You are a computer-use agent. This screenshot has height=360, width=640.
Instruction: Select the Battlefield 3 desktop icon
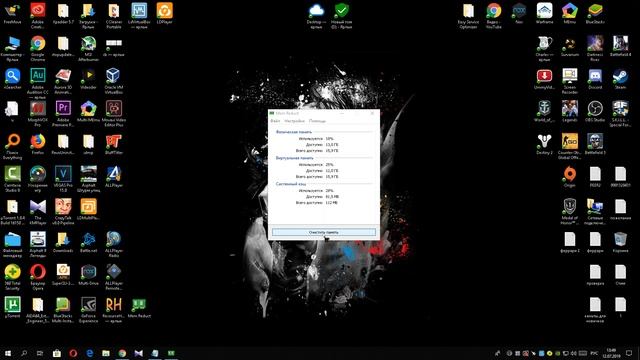(x=595, y=144)
